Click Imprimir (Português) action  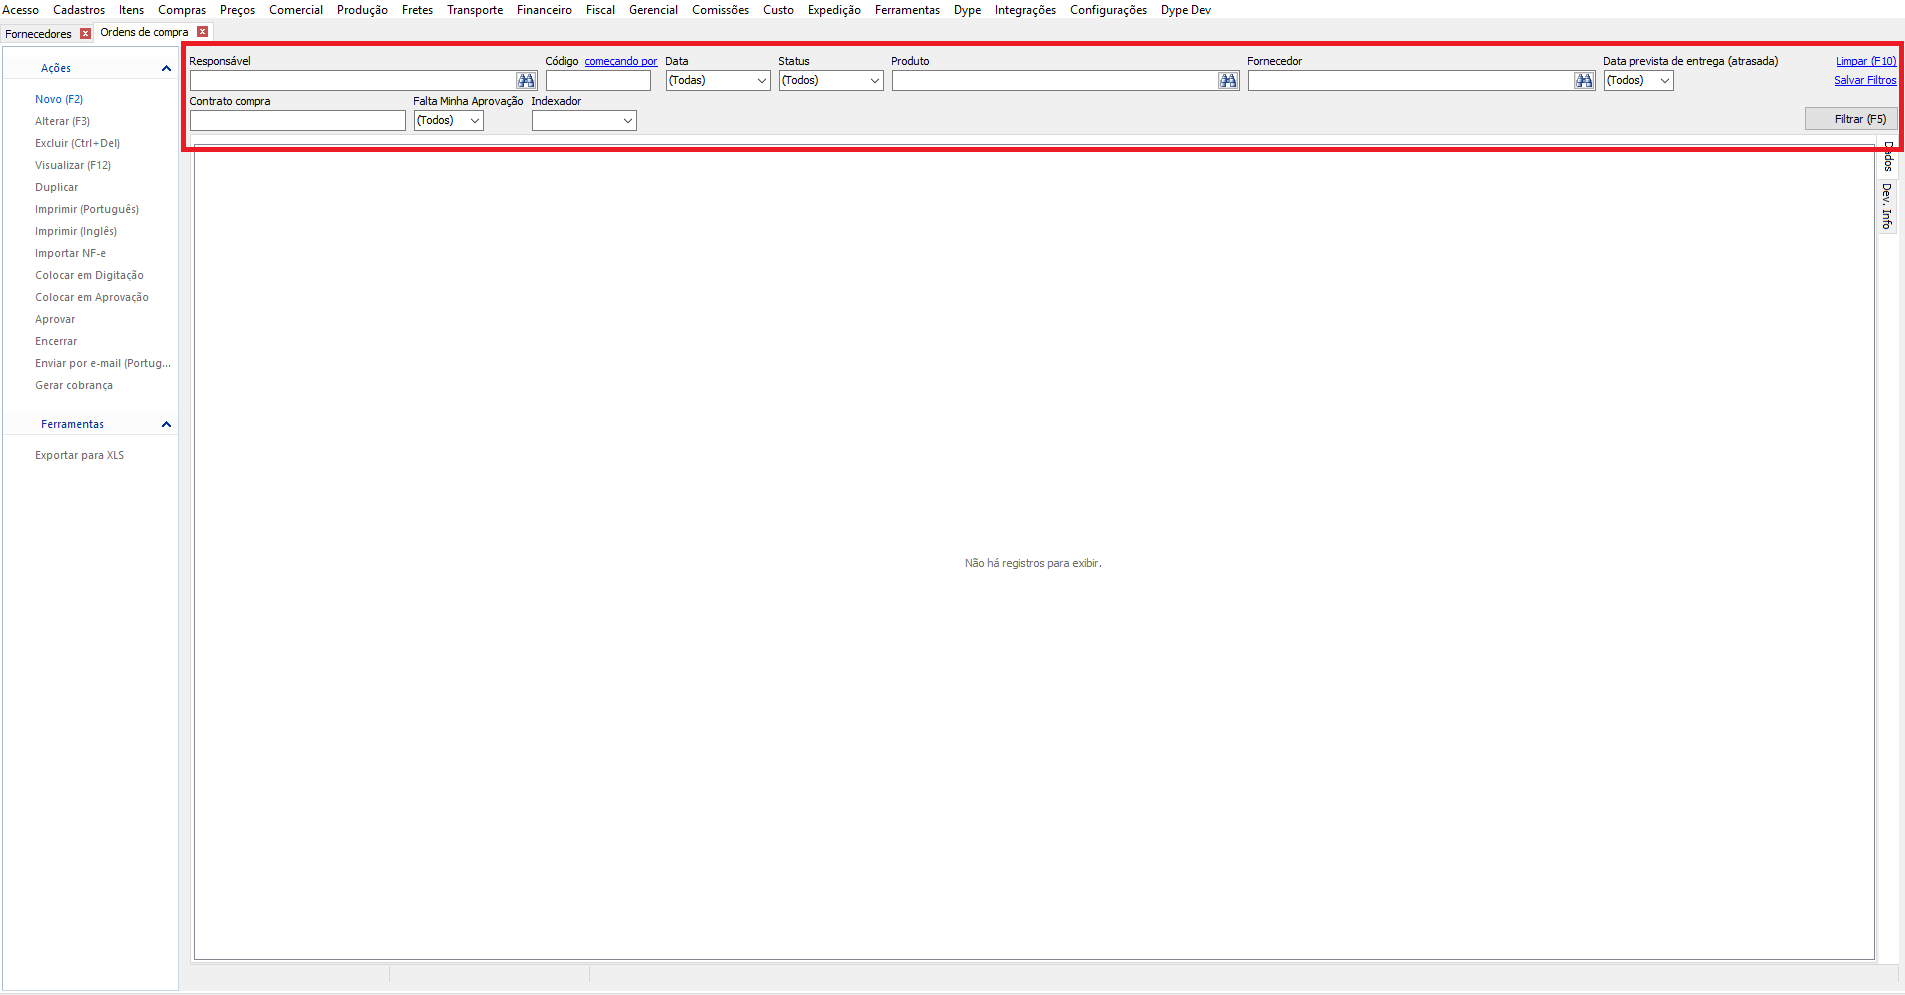pyautogui.click(x=87, y=209)
